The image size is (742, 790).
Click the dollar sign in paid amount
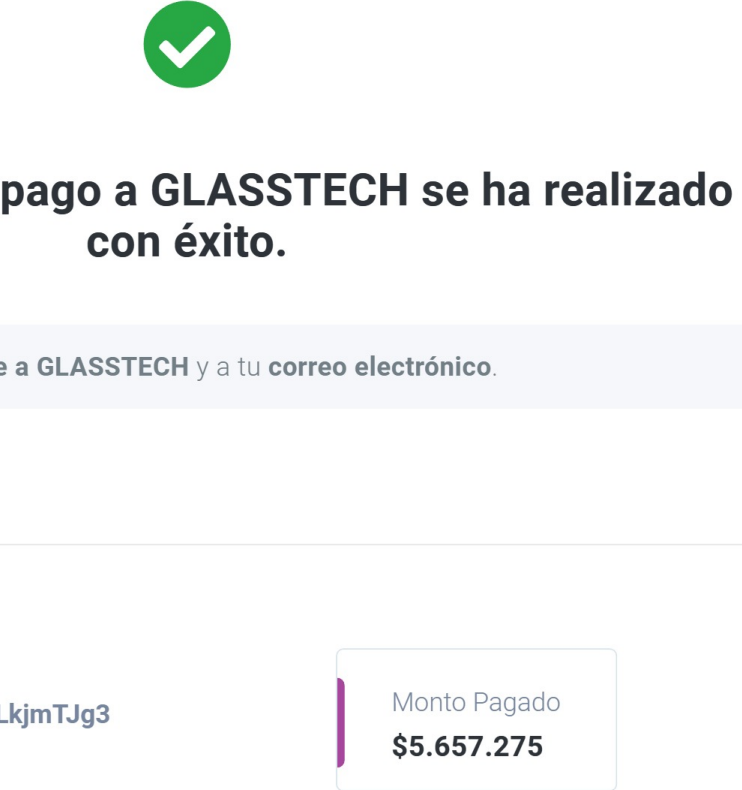click(x=399, y=746)
